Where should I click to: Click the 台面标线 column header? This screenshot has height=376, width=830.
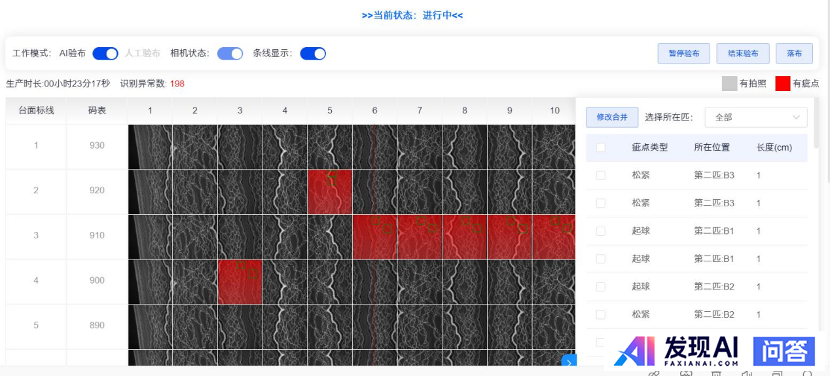(x=36, y=111)
